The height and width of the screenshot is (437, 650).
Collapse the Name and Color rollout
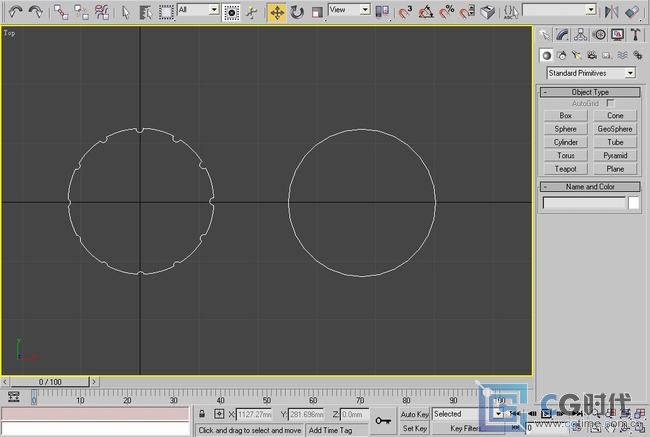[x=590, y=187]
